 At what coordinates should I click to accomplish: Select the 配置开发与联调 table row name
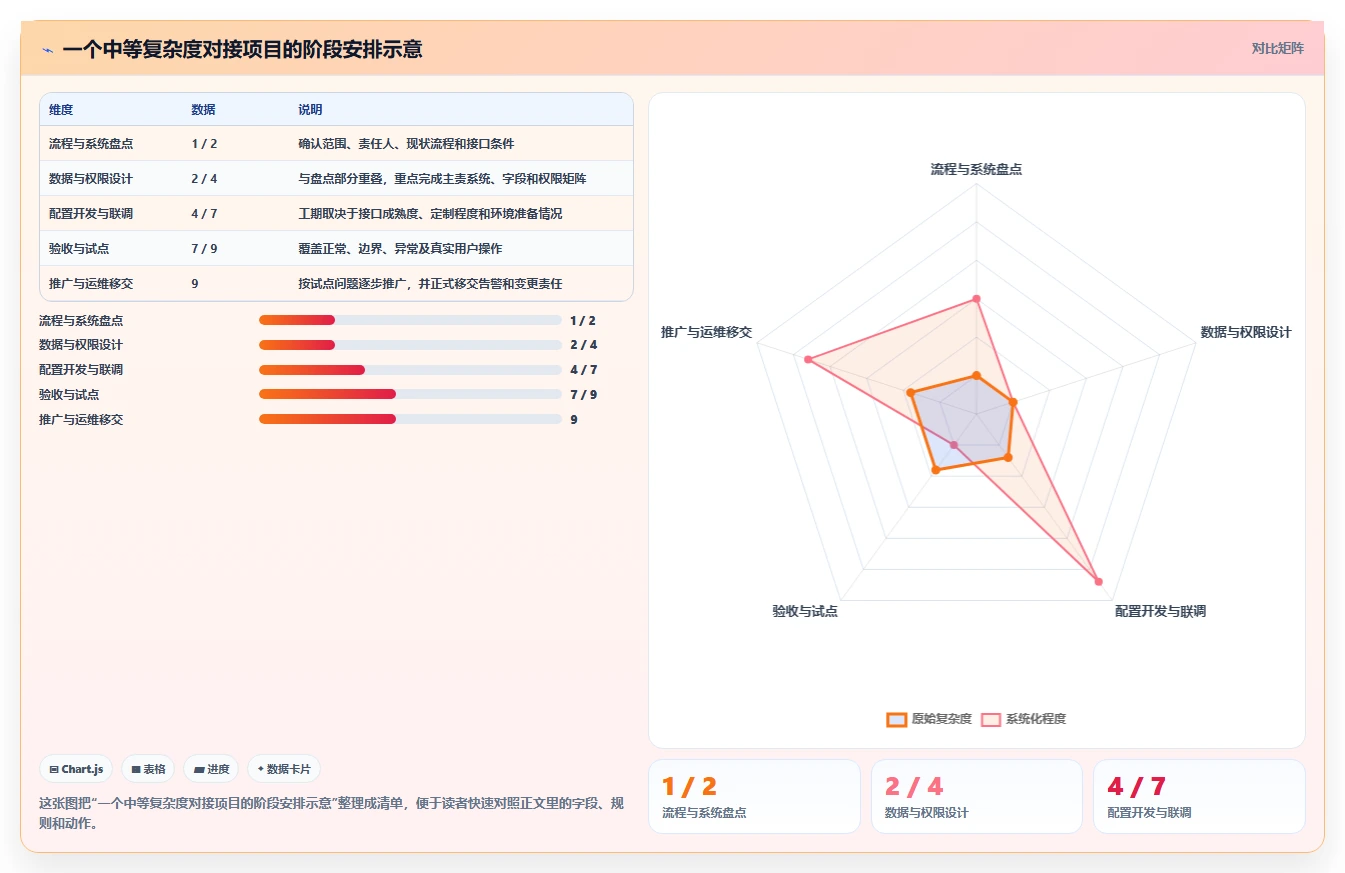tap(91, 214)
